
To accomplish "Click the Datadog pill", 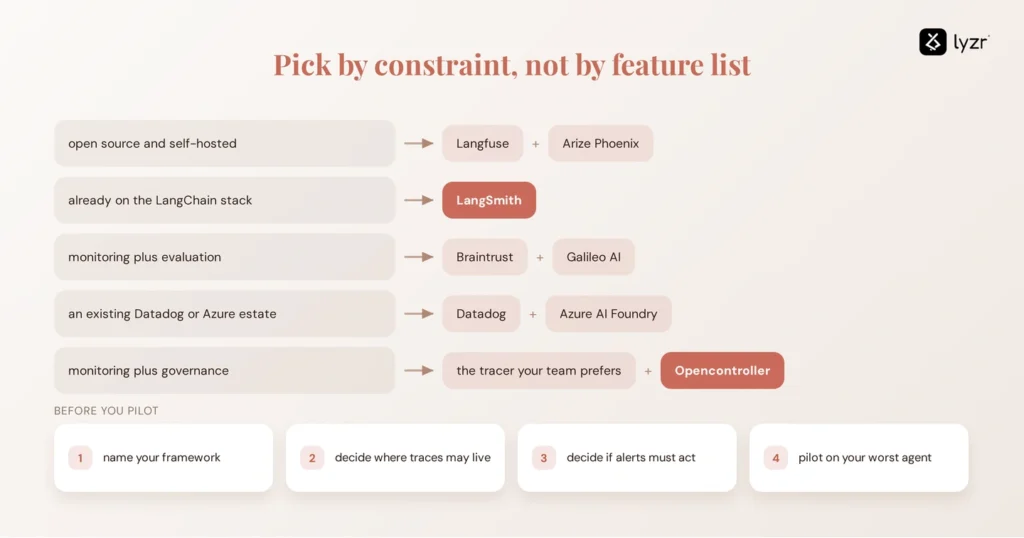I will click(481, 314).
